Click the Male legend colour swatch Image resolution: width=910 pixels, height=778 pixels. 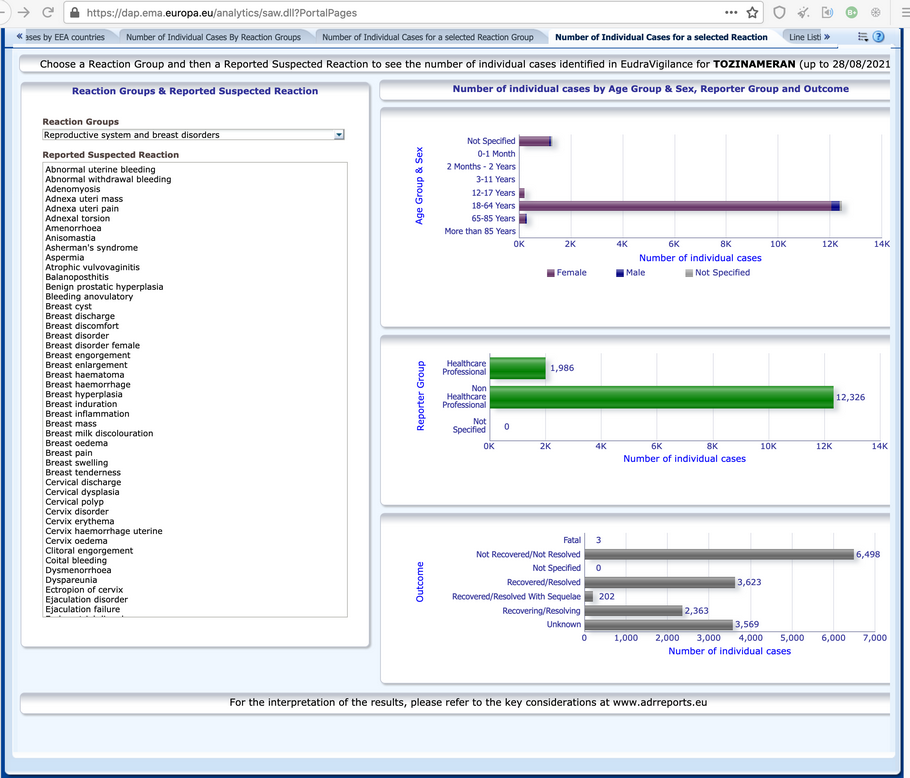coord(620,273)
